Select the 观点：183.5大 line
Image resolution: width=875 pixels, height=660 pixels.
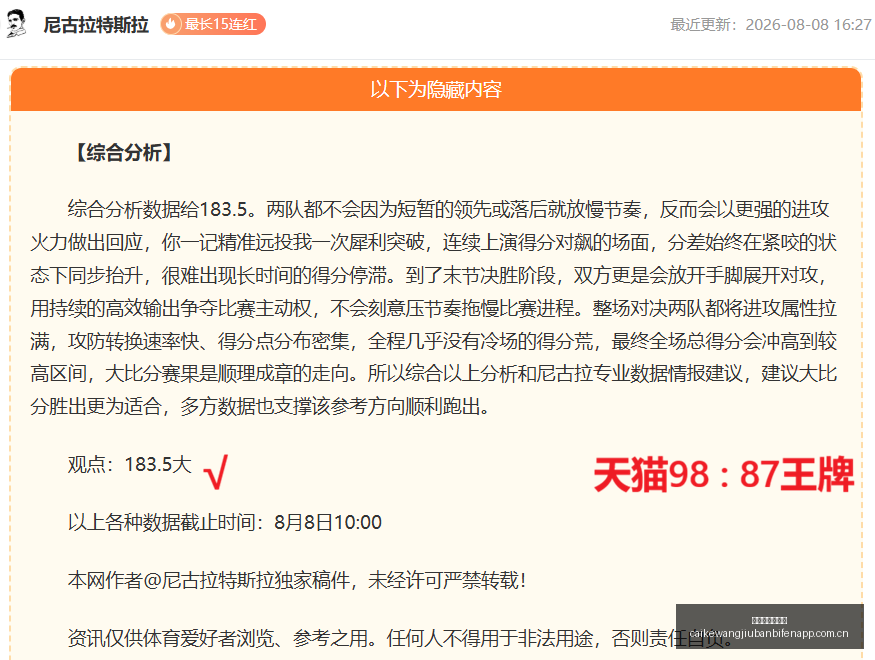[x=129, y=464]
